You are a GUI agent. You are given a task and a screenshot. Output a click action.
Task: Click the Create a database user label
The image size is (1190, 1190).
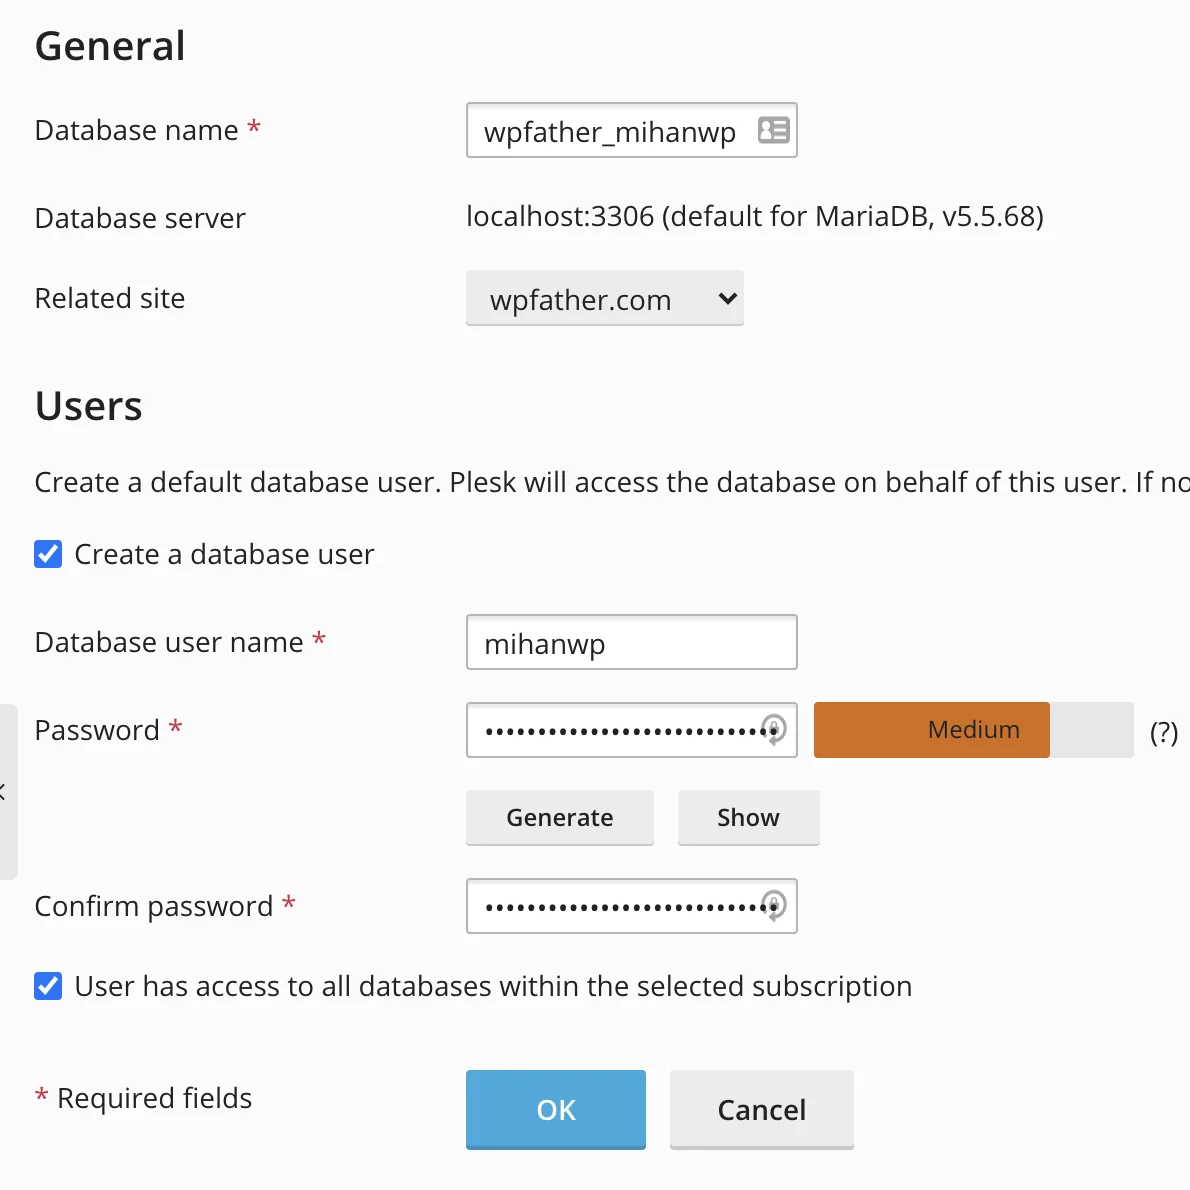(225, 554)
